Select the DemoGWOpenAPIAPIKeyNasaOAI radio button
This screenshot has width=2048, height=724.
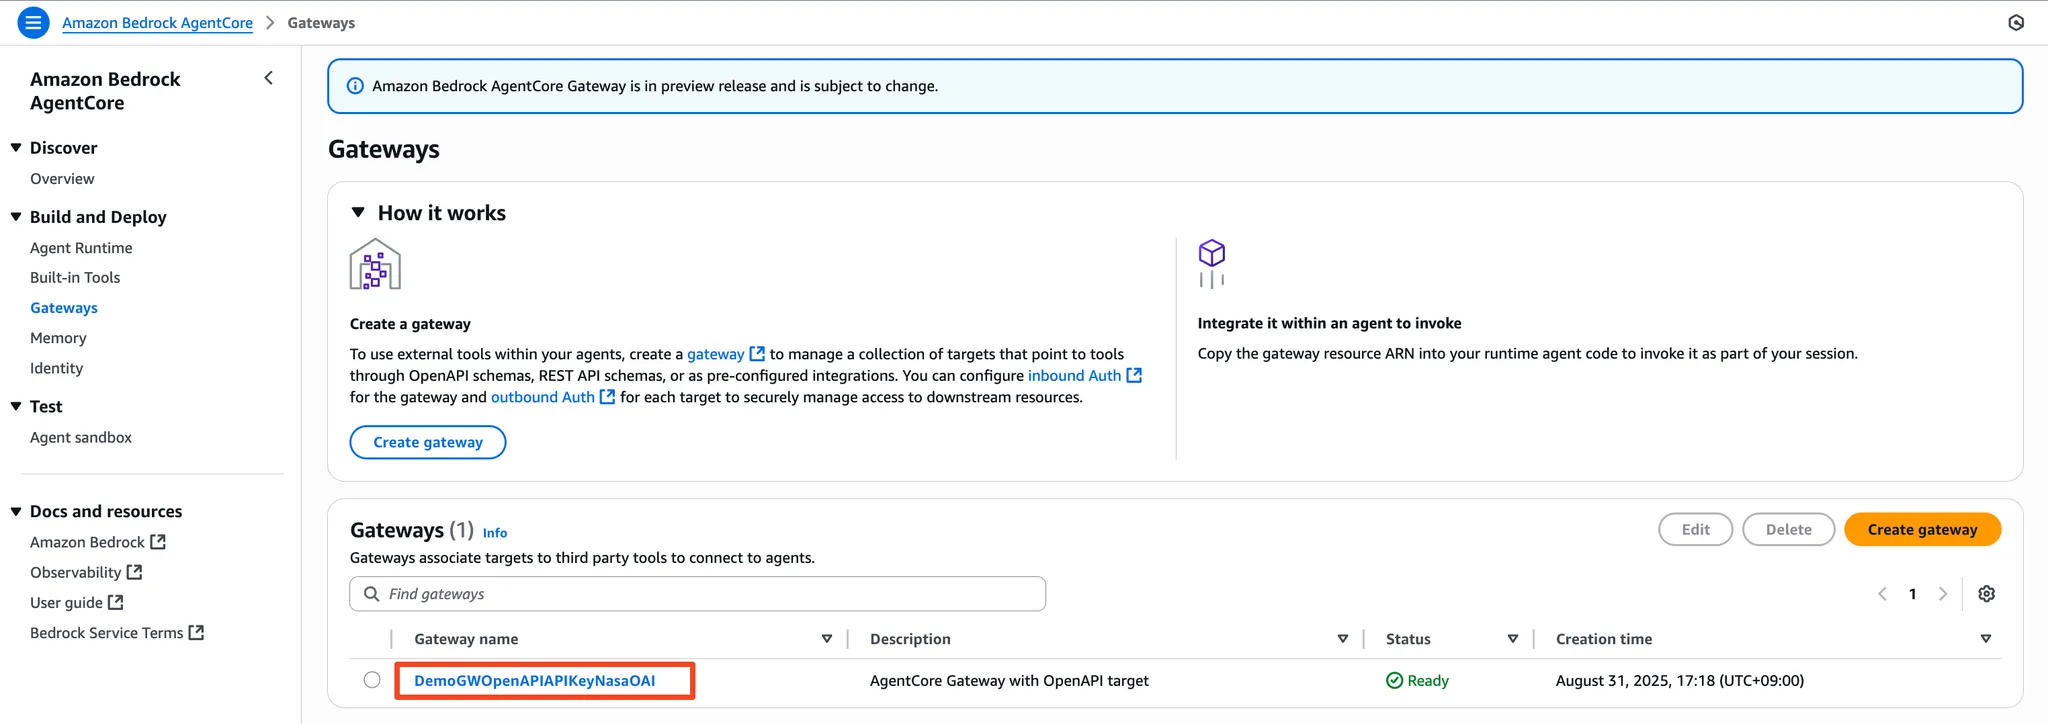(372, 680)
